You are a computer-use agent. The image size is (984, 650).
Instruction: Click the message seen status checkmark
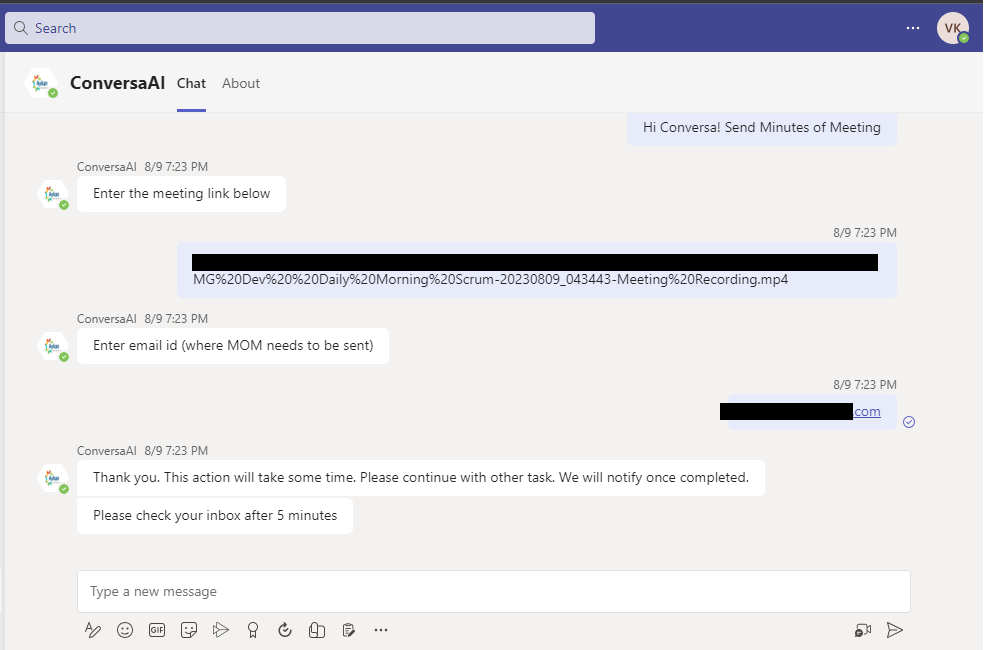coord(909,422)
